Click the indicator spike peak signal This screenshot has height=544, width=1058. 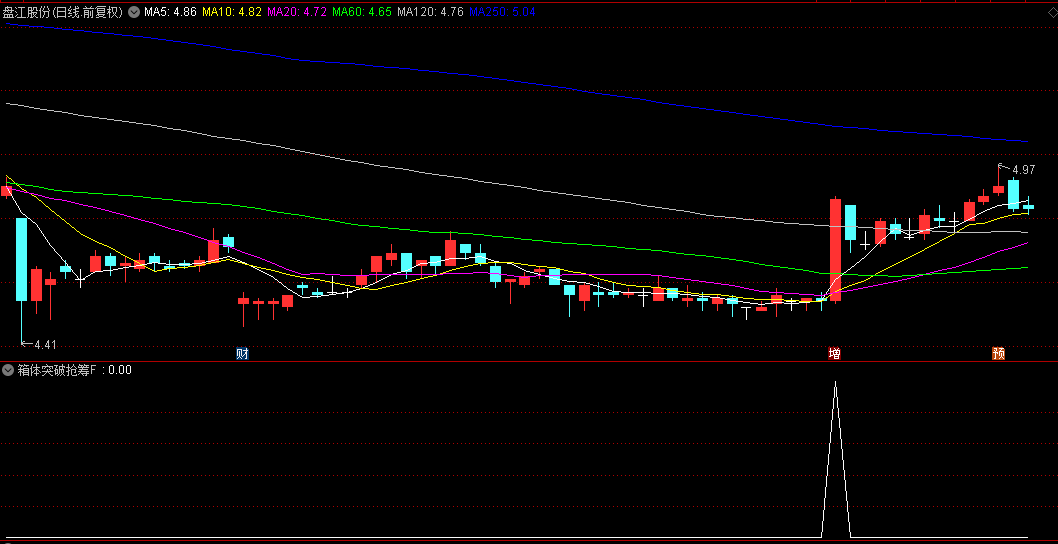pos(835,383)
